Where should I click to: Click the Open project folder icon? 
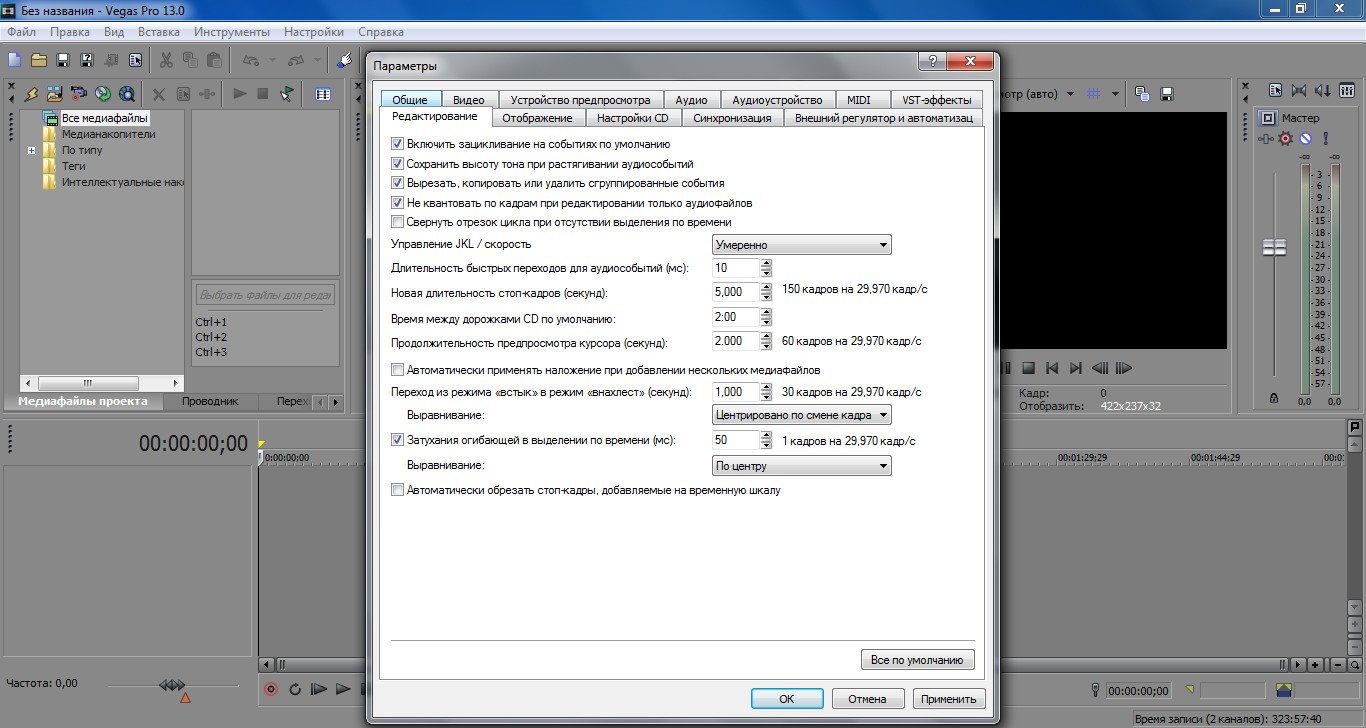38,61
